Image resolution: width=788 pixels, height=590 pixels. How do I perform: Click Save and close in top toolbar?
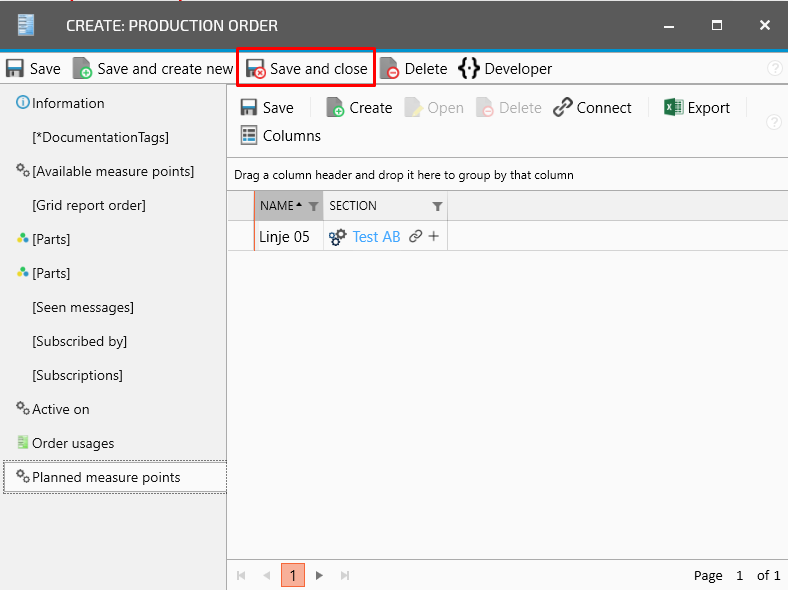tap(307, 69)
